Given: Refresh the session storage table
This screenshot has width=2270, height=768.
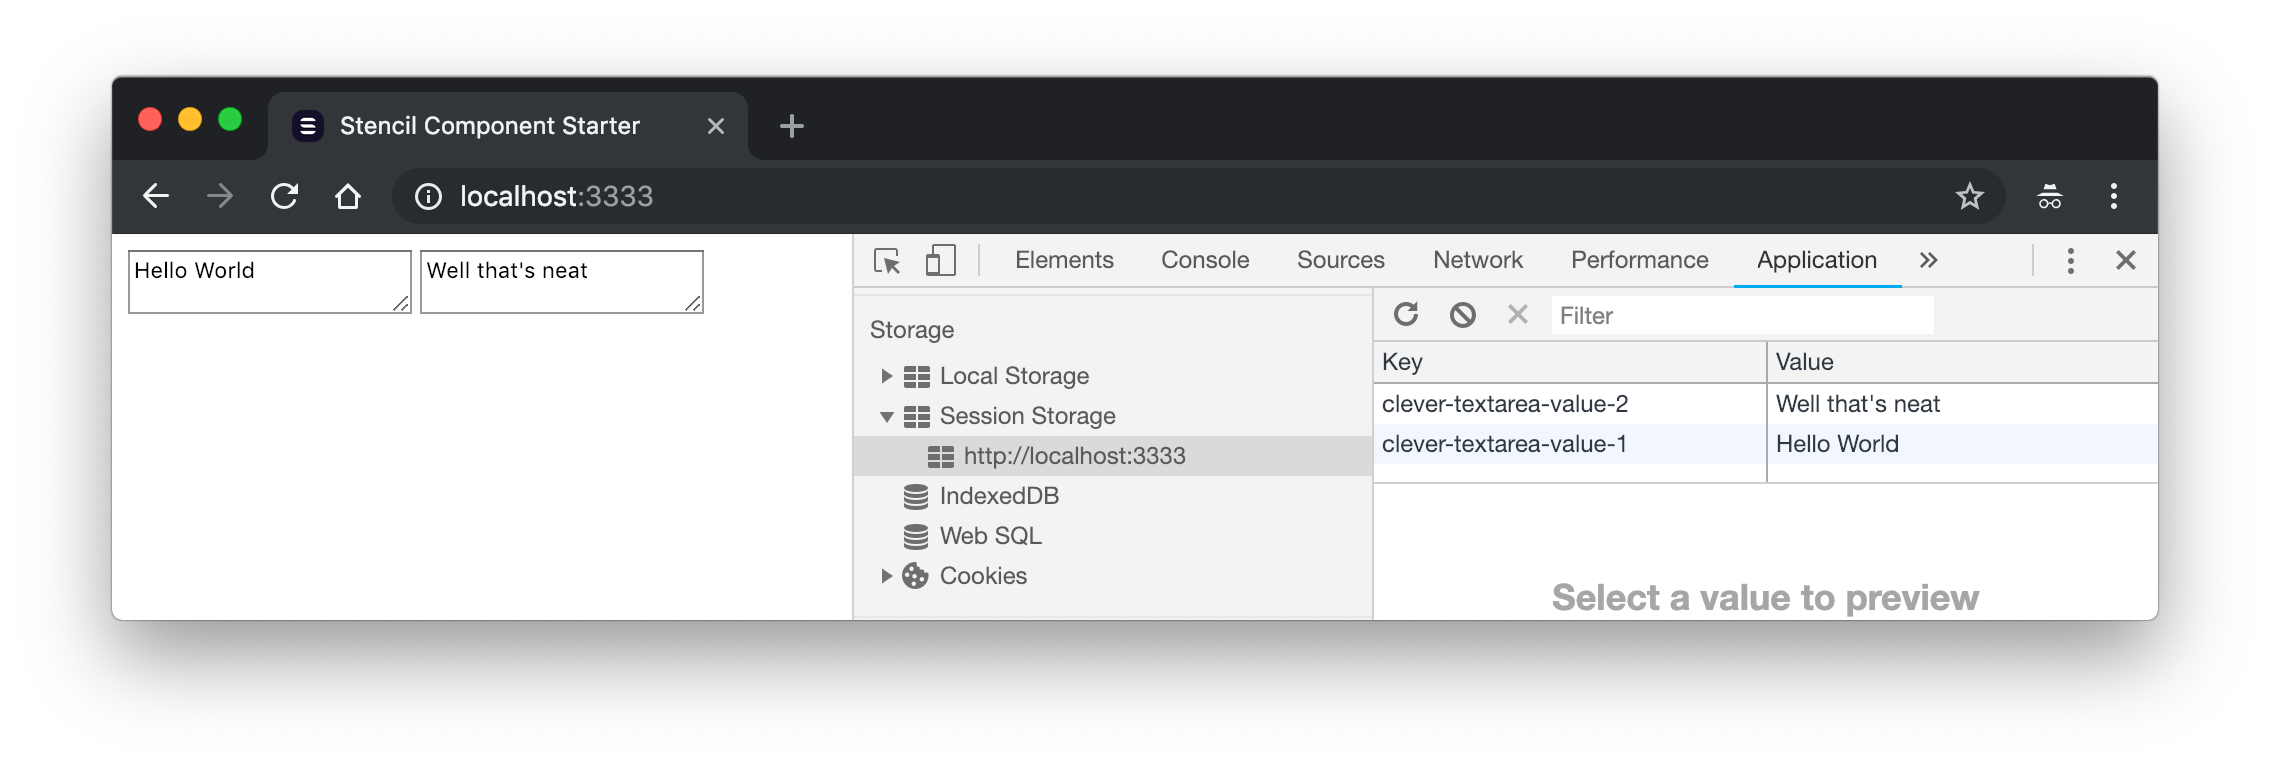Looking at the screenshot, I should click(x=1406, y=315).
